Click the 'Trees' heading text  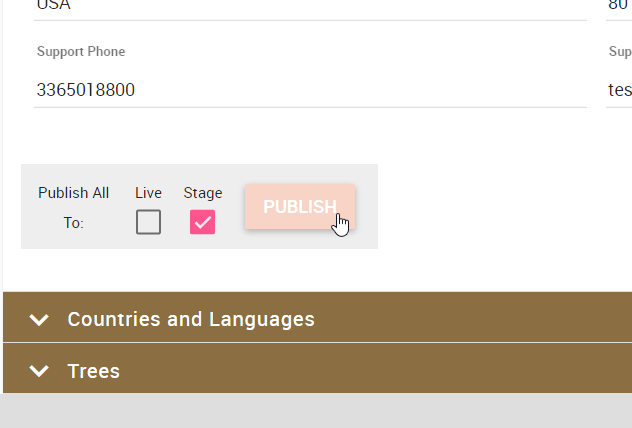pyautogui.click(x=93, y=371)
